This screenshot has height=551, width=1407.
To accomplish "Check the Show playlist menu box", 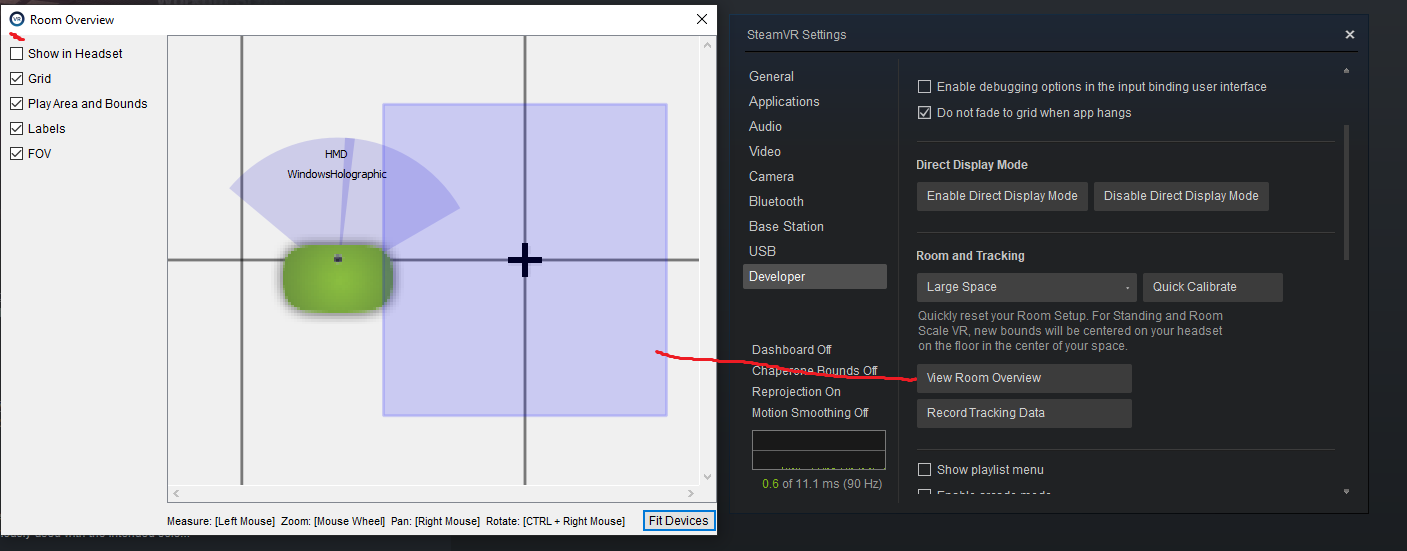I will click(924, 470).
